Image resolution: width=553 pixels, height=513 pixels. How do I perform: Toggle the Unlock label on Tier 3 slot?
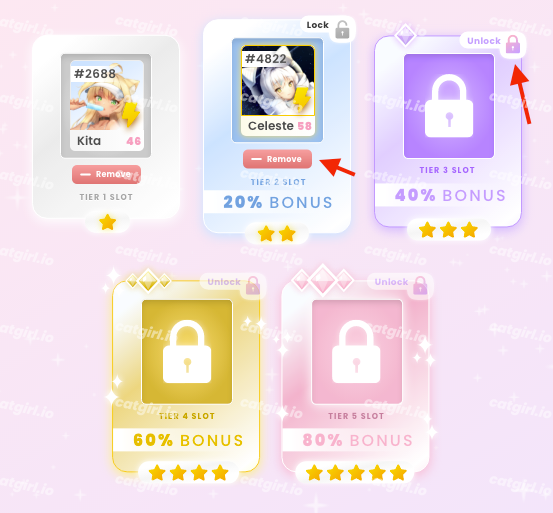pos(484,41)
